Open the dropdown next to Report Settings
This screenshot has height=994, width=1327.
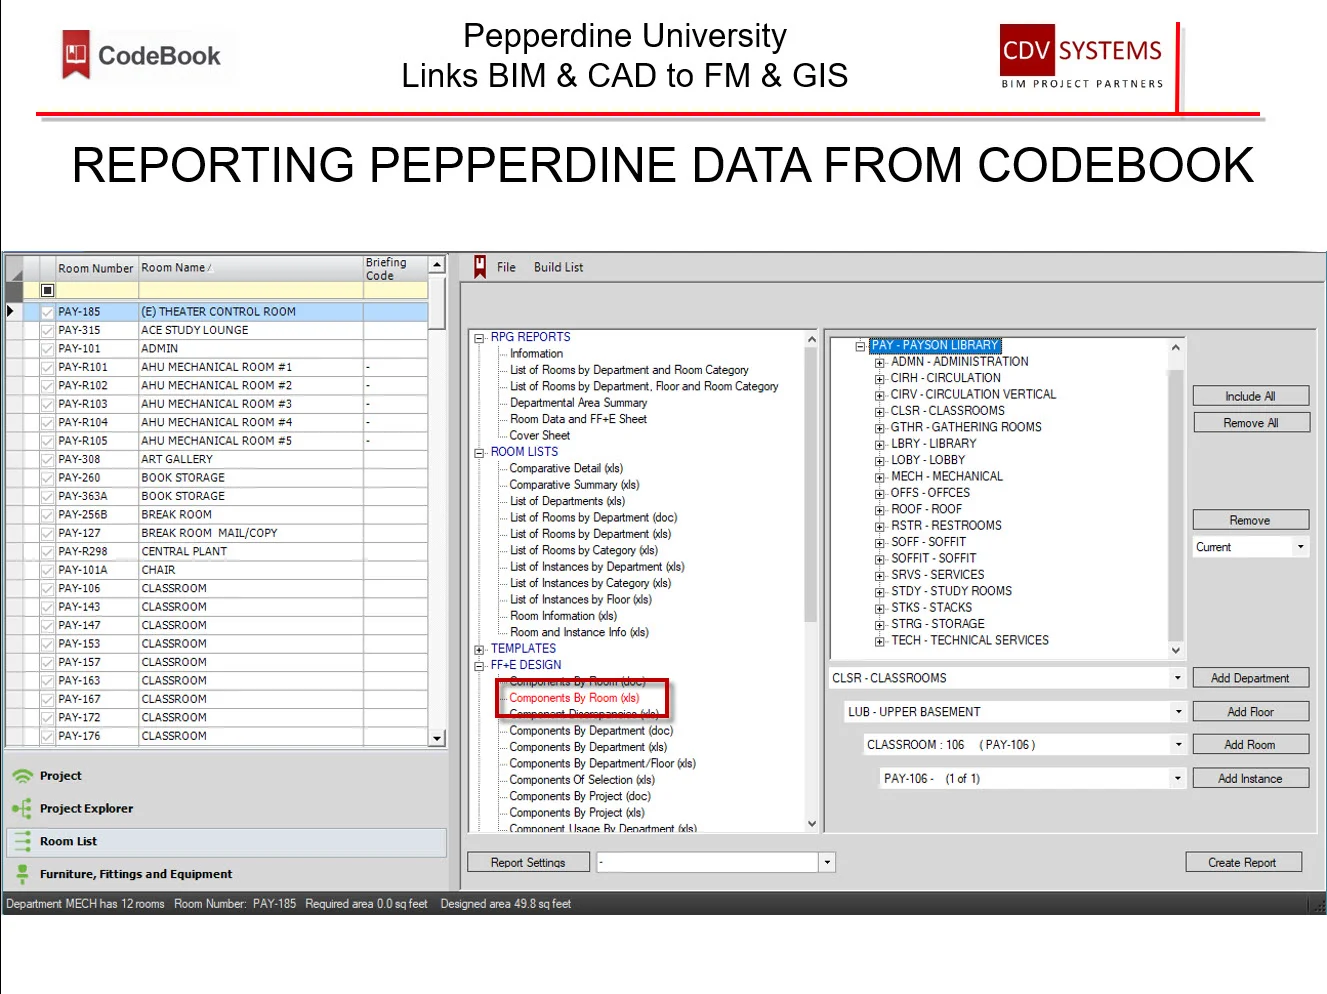tap(827, 862)
